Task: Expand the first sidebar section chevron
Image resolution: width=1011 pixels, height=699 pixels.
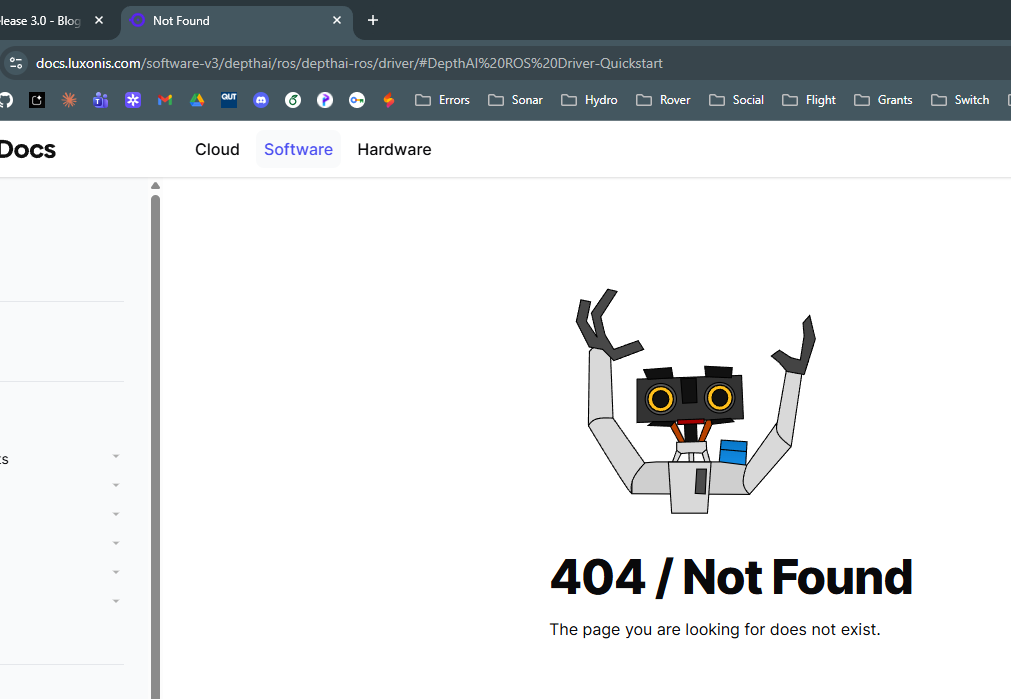Action: [116, 456]
